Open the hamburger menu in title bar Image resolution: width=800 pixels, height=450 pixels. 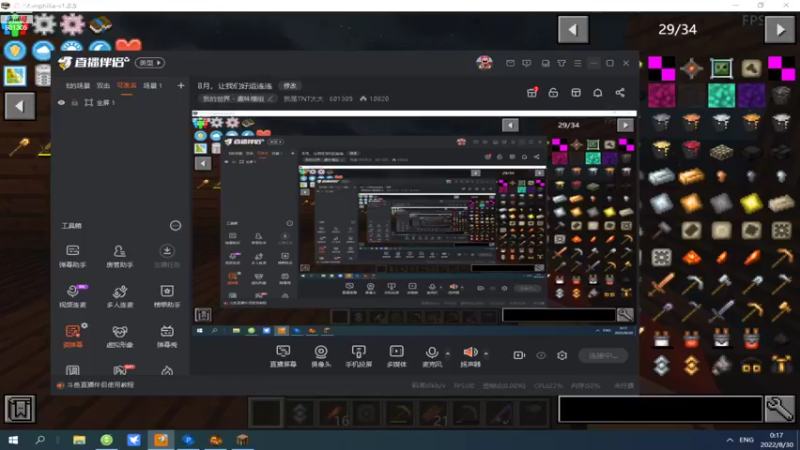pyautogui.click(x=578, y=63)
